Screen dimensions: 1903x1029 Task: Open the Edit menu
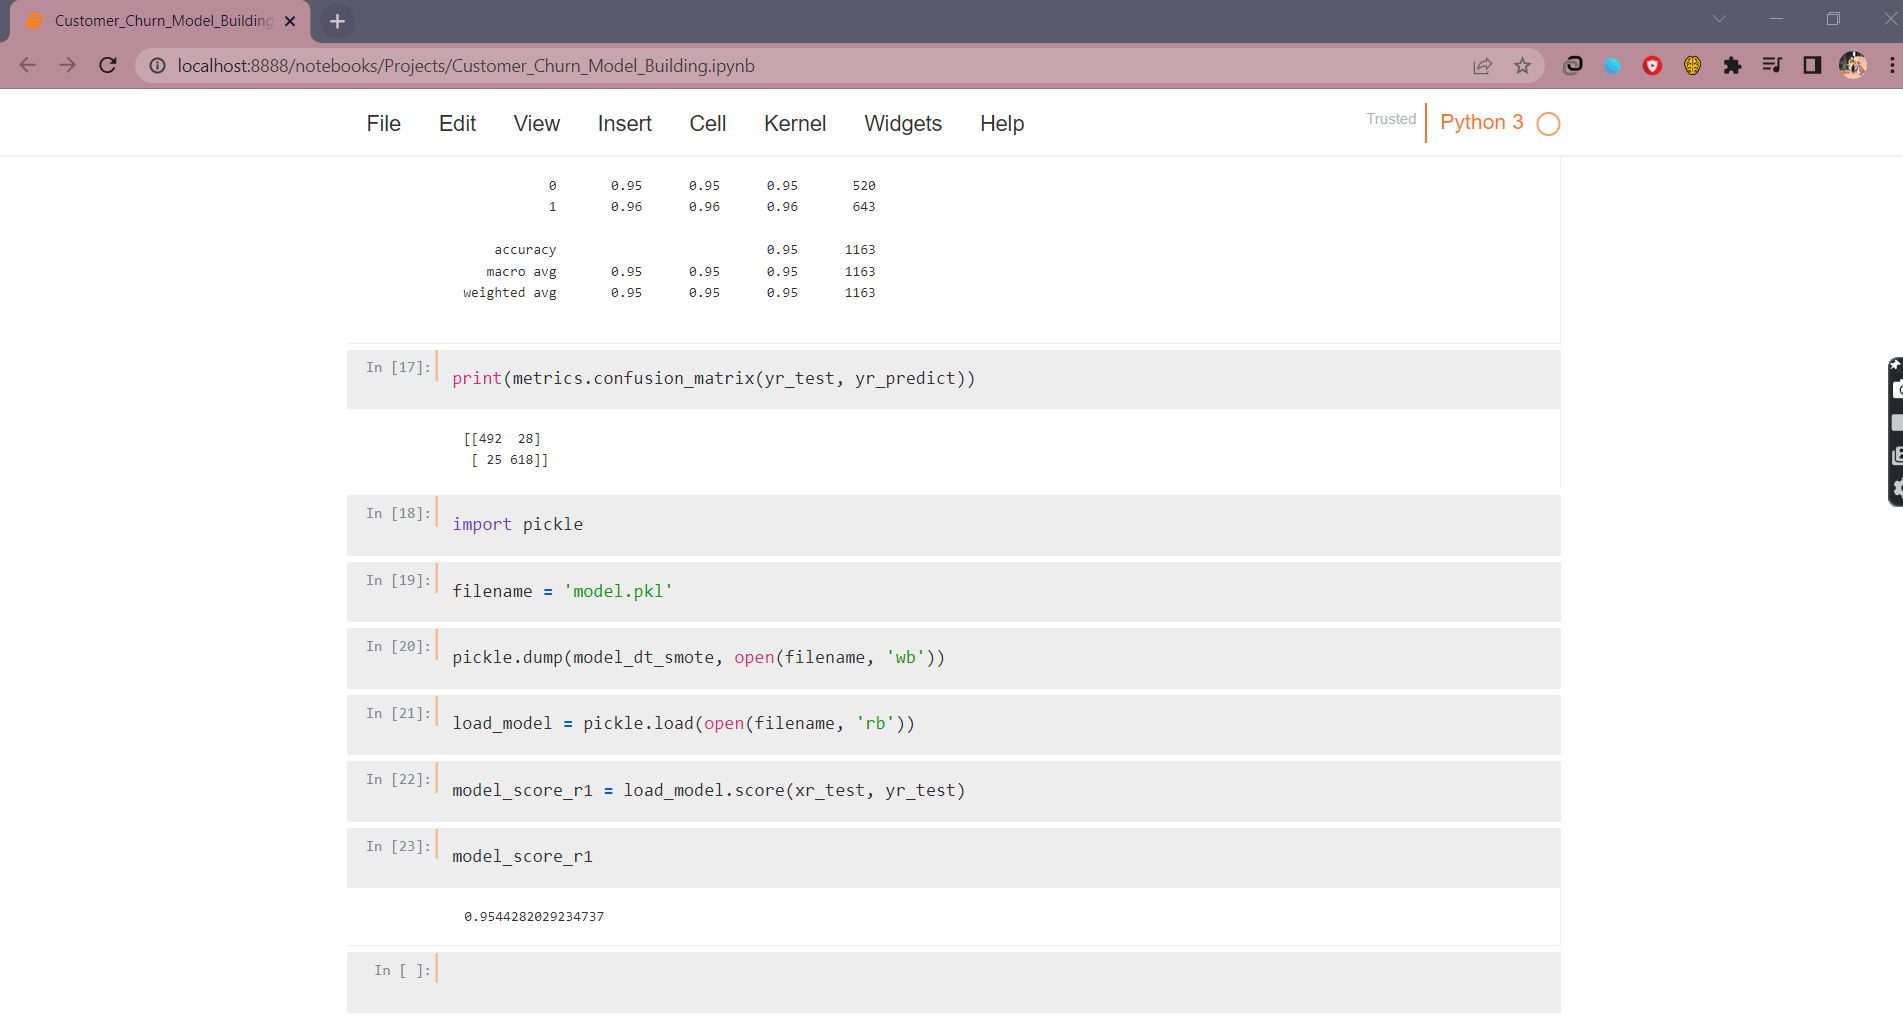(457, 123)
